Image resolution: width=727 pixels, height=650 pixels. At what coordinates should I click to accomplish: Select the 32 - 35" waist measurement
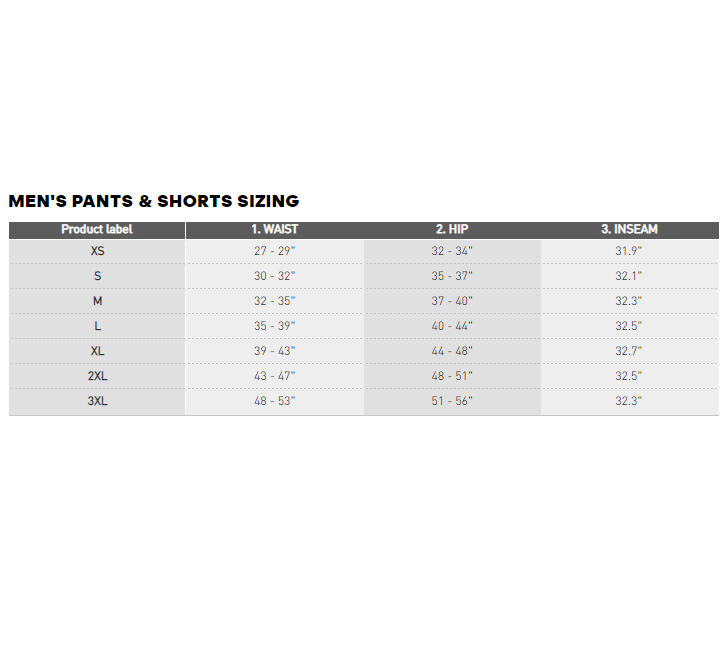[274, 301]
